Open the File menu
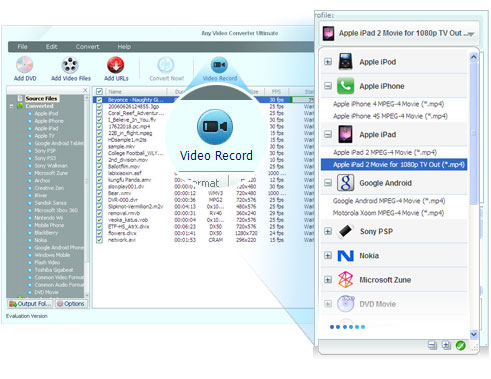 coord(23,47)
